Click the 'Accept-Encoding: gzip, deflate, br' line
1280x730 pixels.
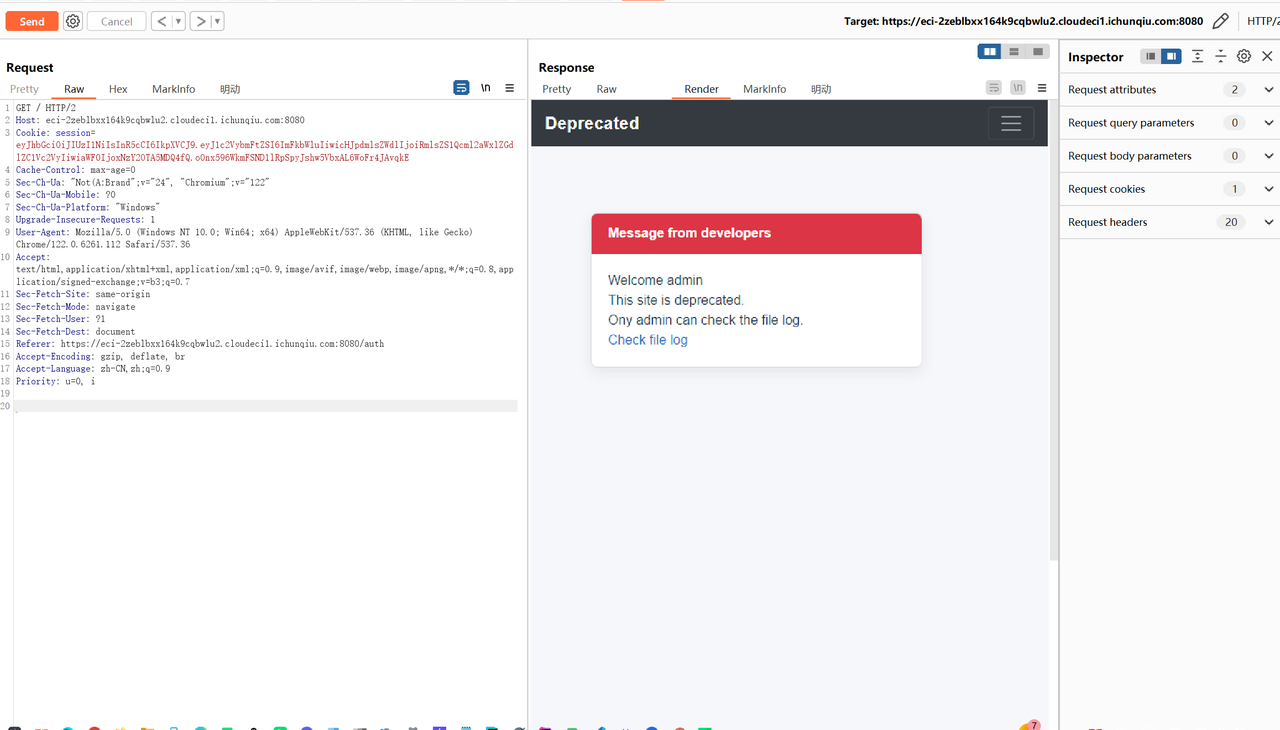tap(100, 356)
